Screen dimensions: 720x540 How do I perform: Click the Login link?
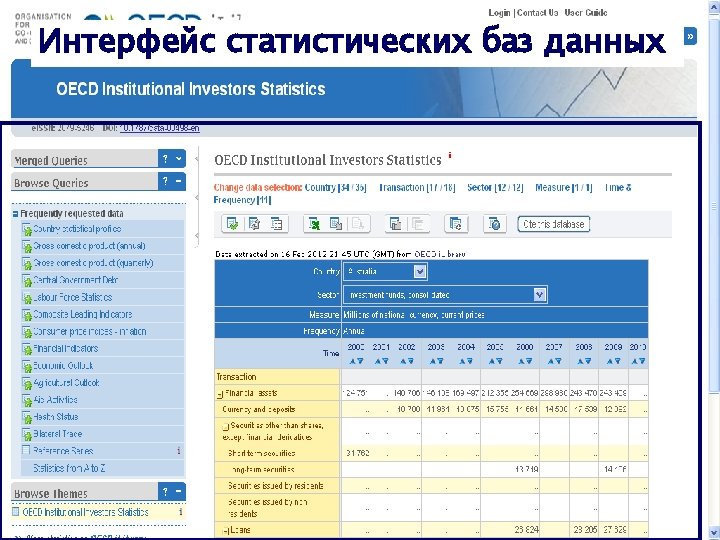[x=499, y=13]
